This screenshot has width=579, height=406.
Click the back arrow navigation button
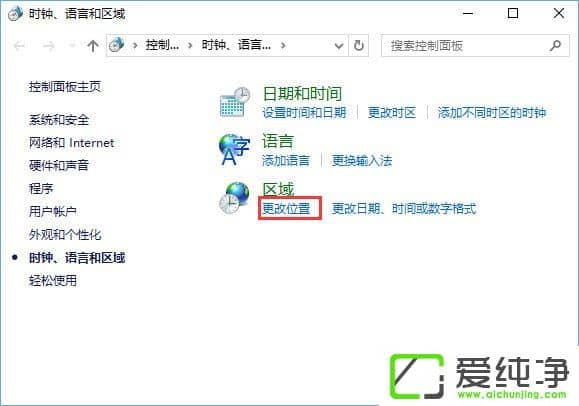19,46
